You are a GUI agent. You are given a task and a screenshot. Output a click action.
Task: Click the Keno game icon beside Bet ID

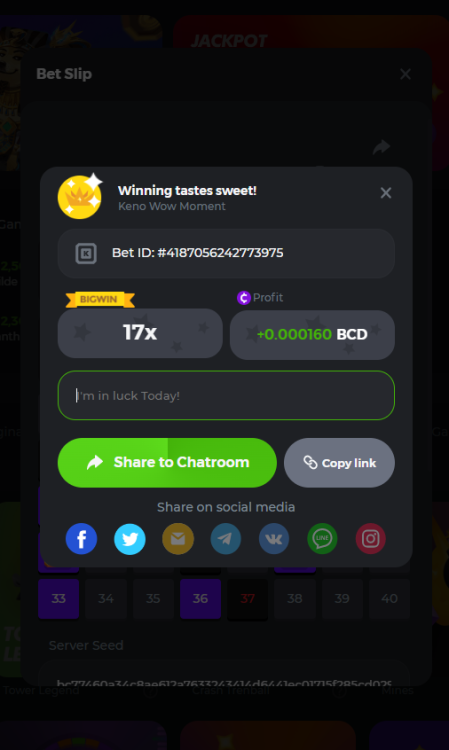pos(86,254)
